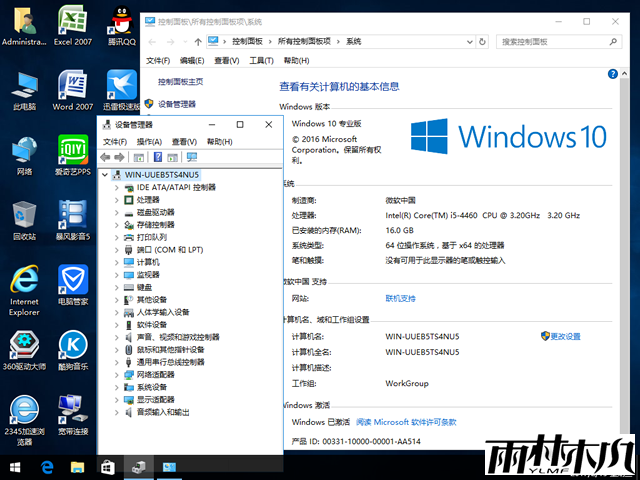Open the 酷狗音乐 desktop shortcut

pyautogui.click(x=72, y=346)
